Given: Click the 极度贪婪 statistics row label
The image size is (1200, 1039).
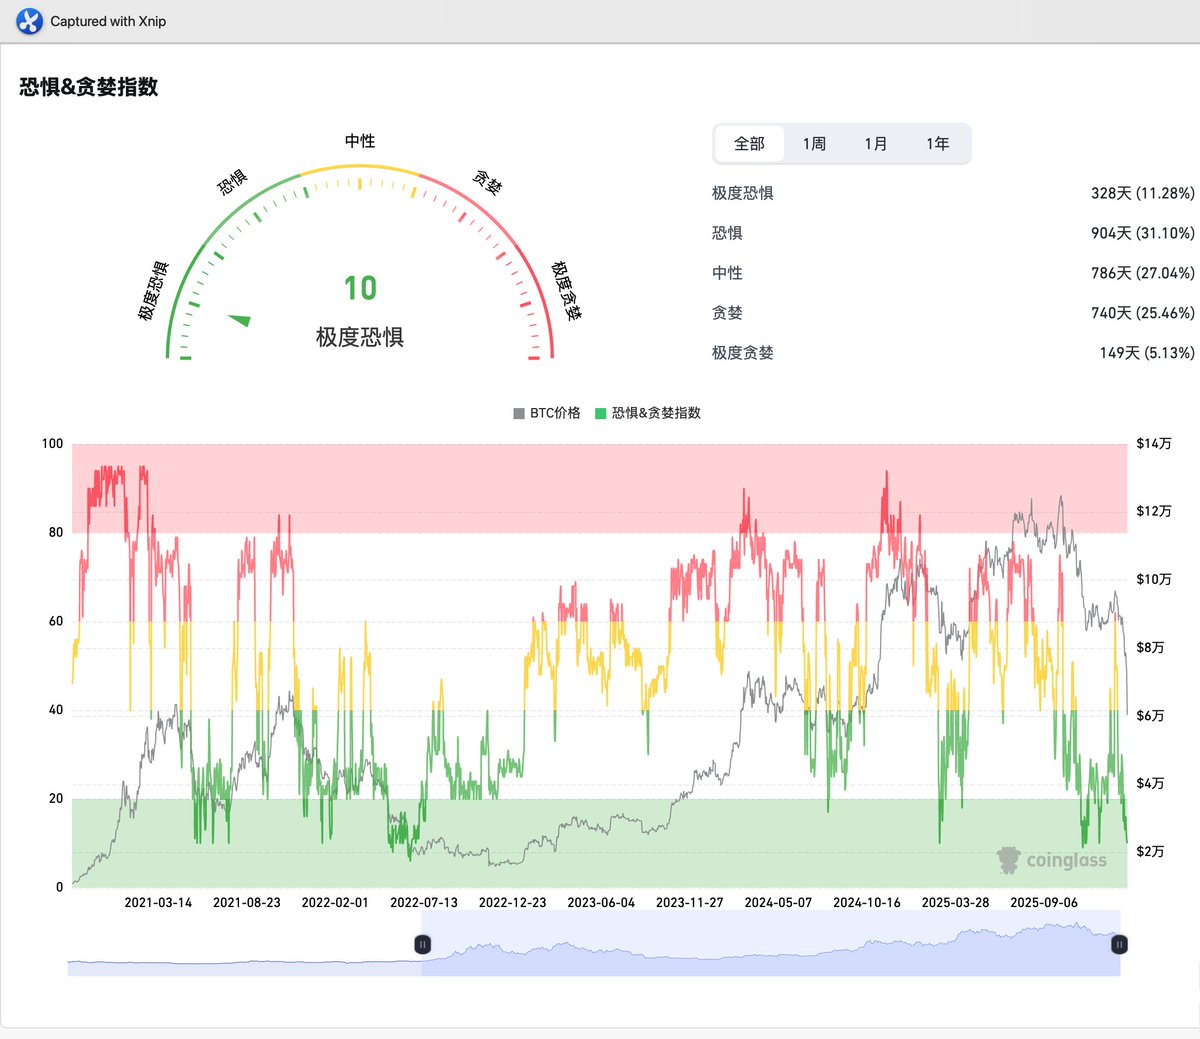Looking at the screenshot, I should 743,353.
